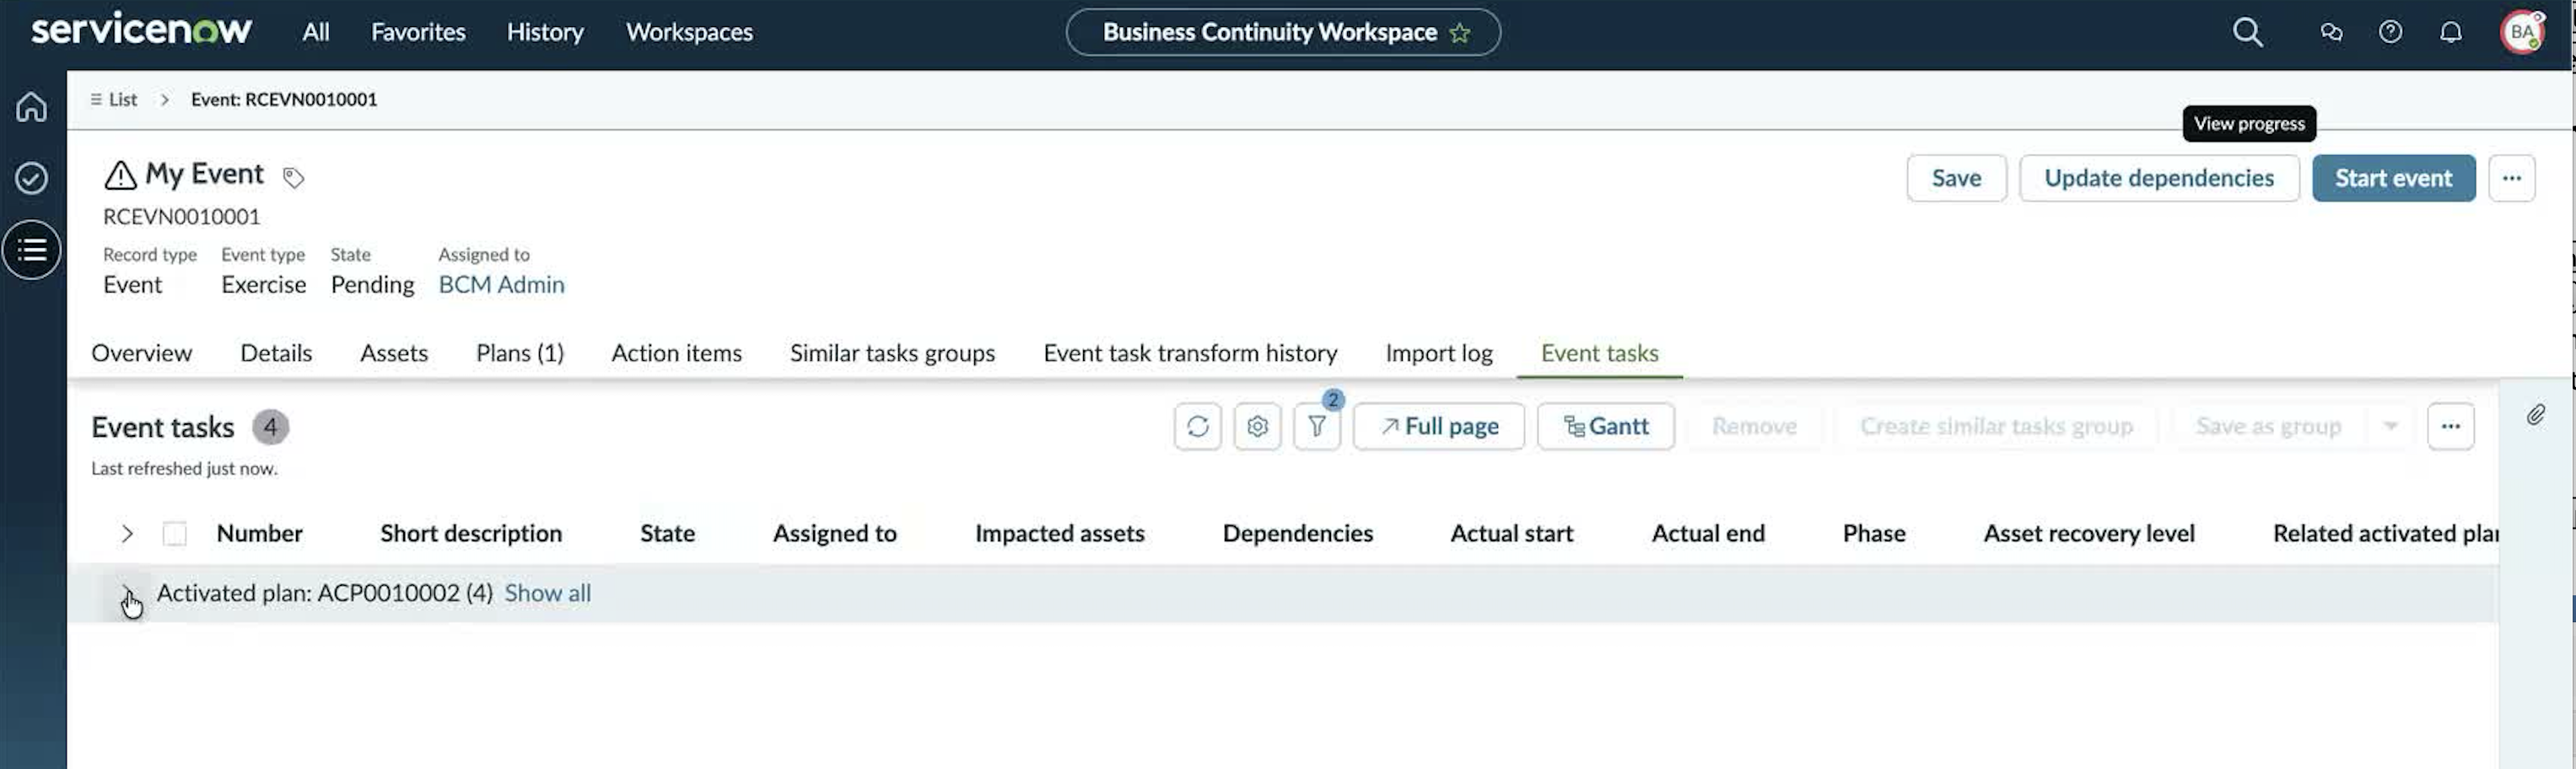2576x769 pixels.
Task: Open the help question mark icon
Action: point(2390,32)
